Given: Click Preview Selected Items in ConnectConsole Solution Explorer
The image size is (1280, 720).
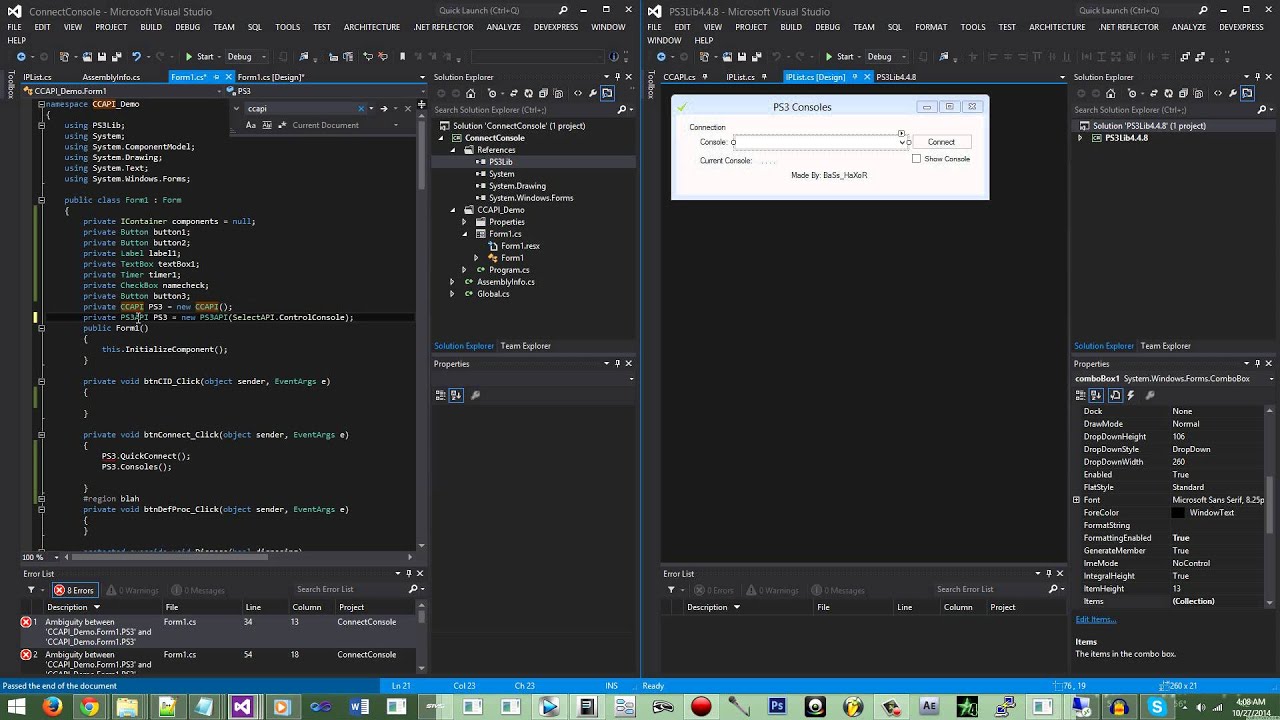Looking at the screenshot, I should (x=607, y=94).
